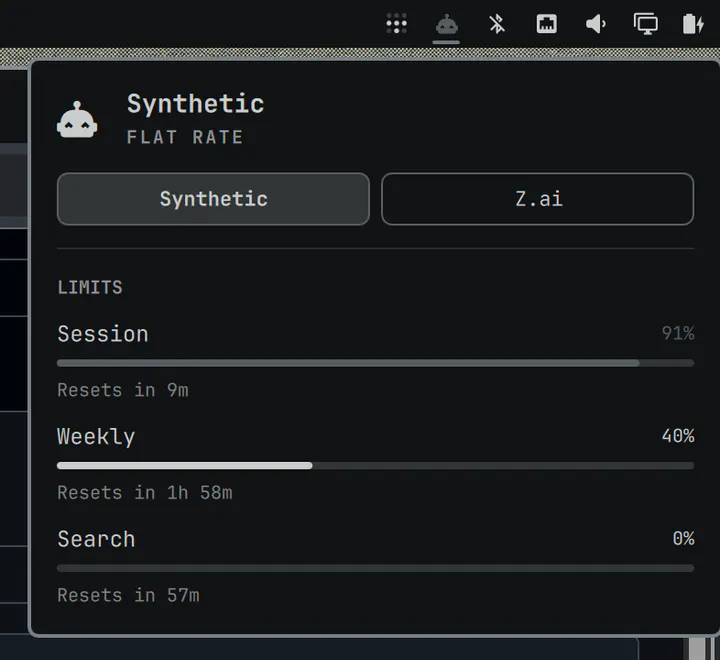This screenshot has width=720, height=660.
Task: Click the 'Resets in 9m' text
Action: click(123, 390)
